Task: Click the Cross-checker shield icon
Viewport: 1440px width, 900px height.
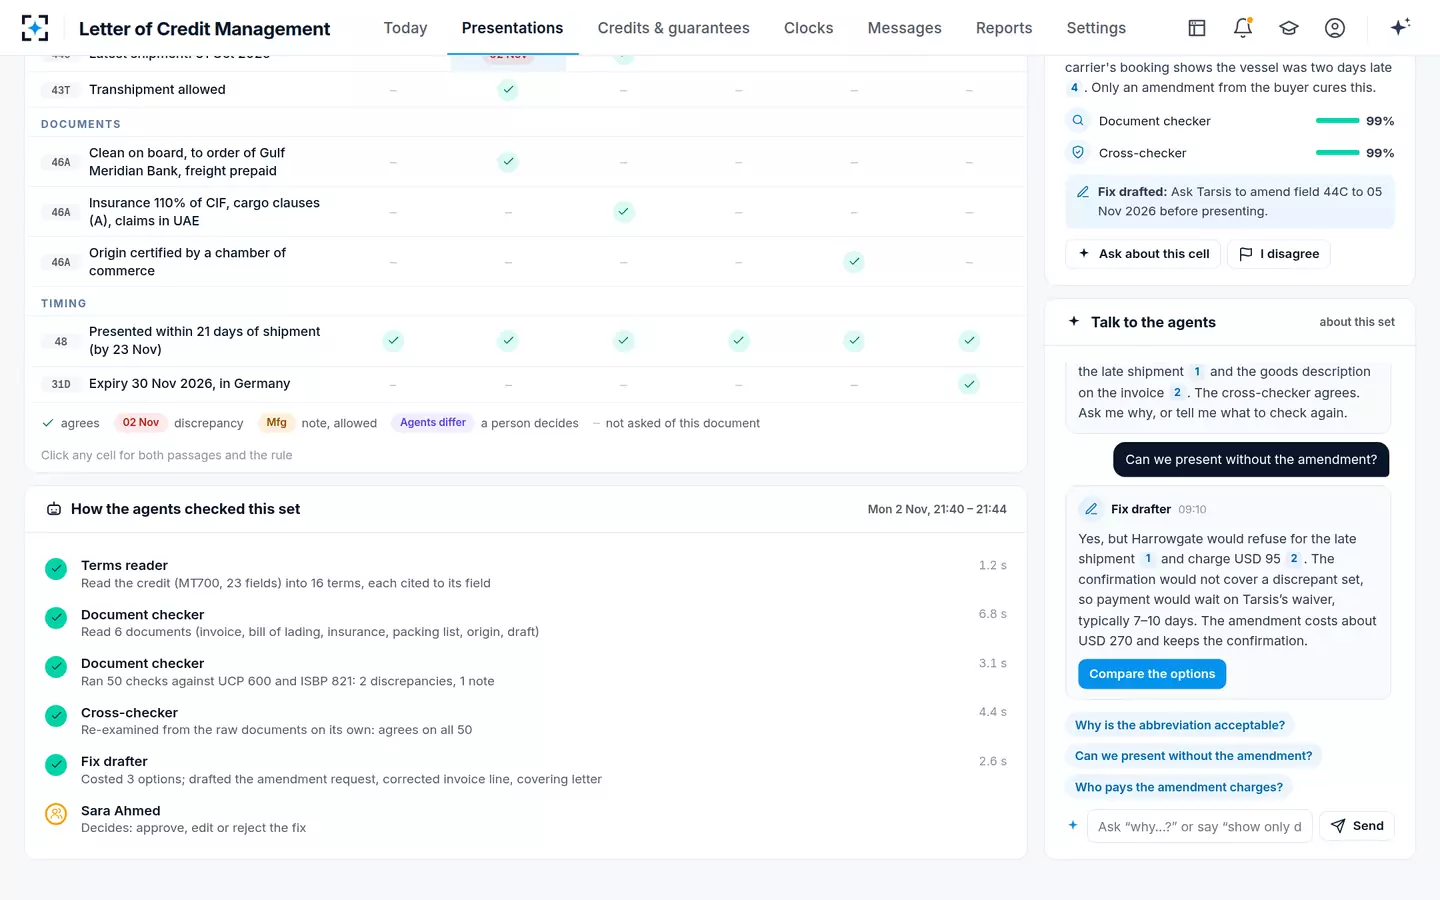Action: pyautogui.click(x=1078, y=153)
